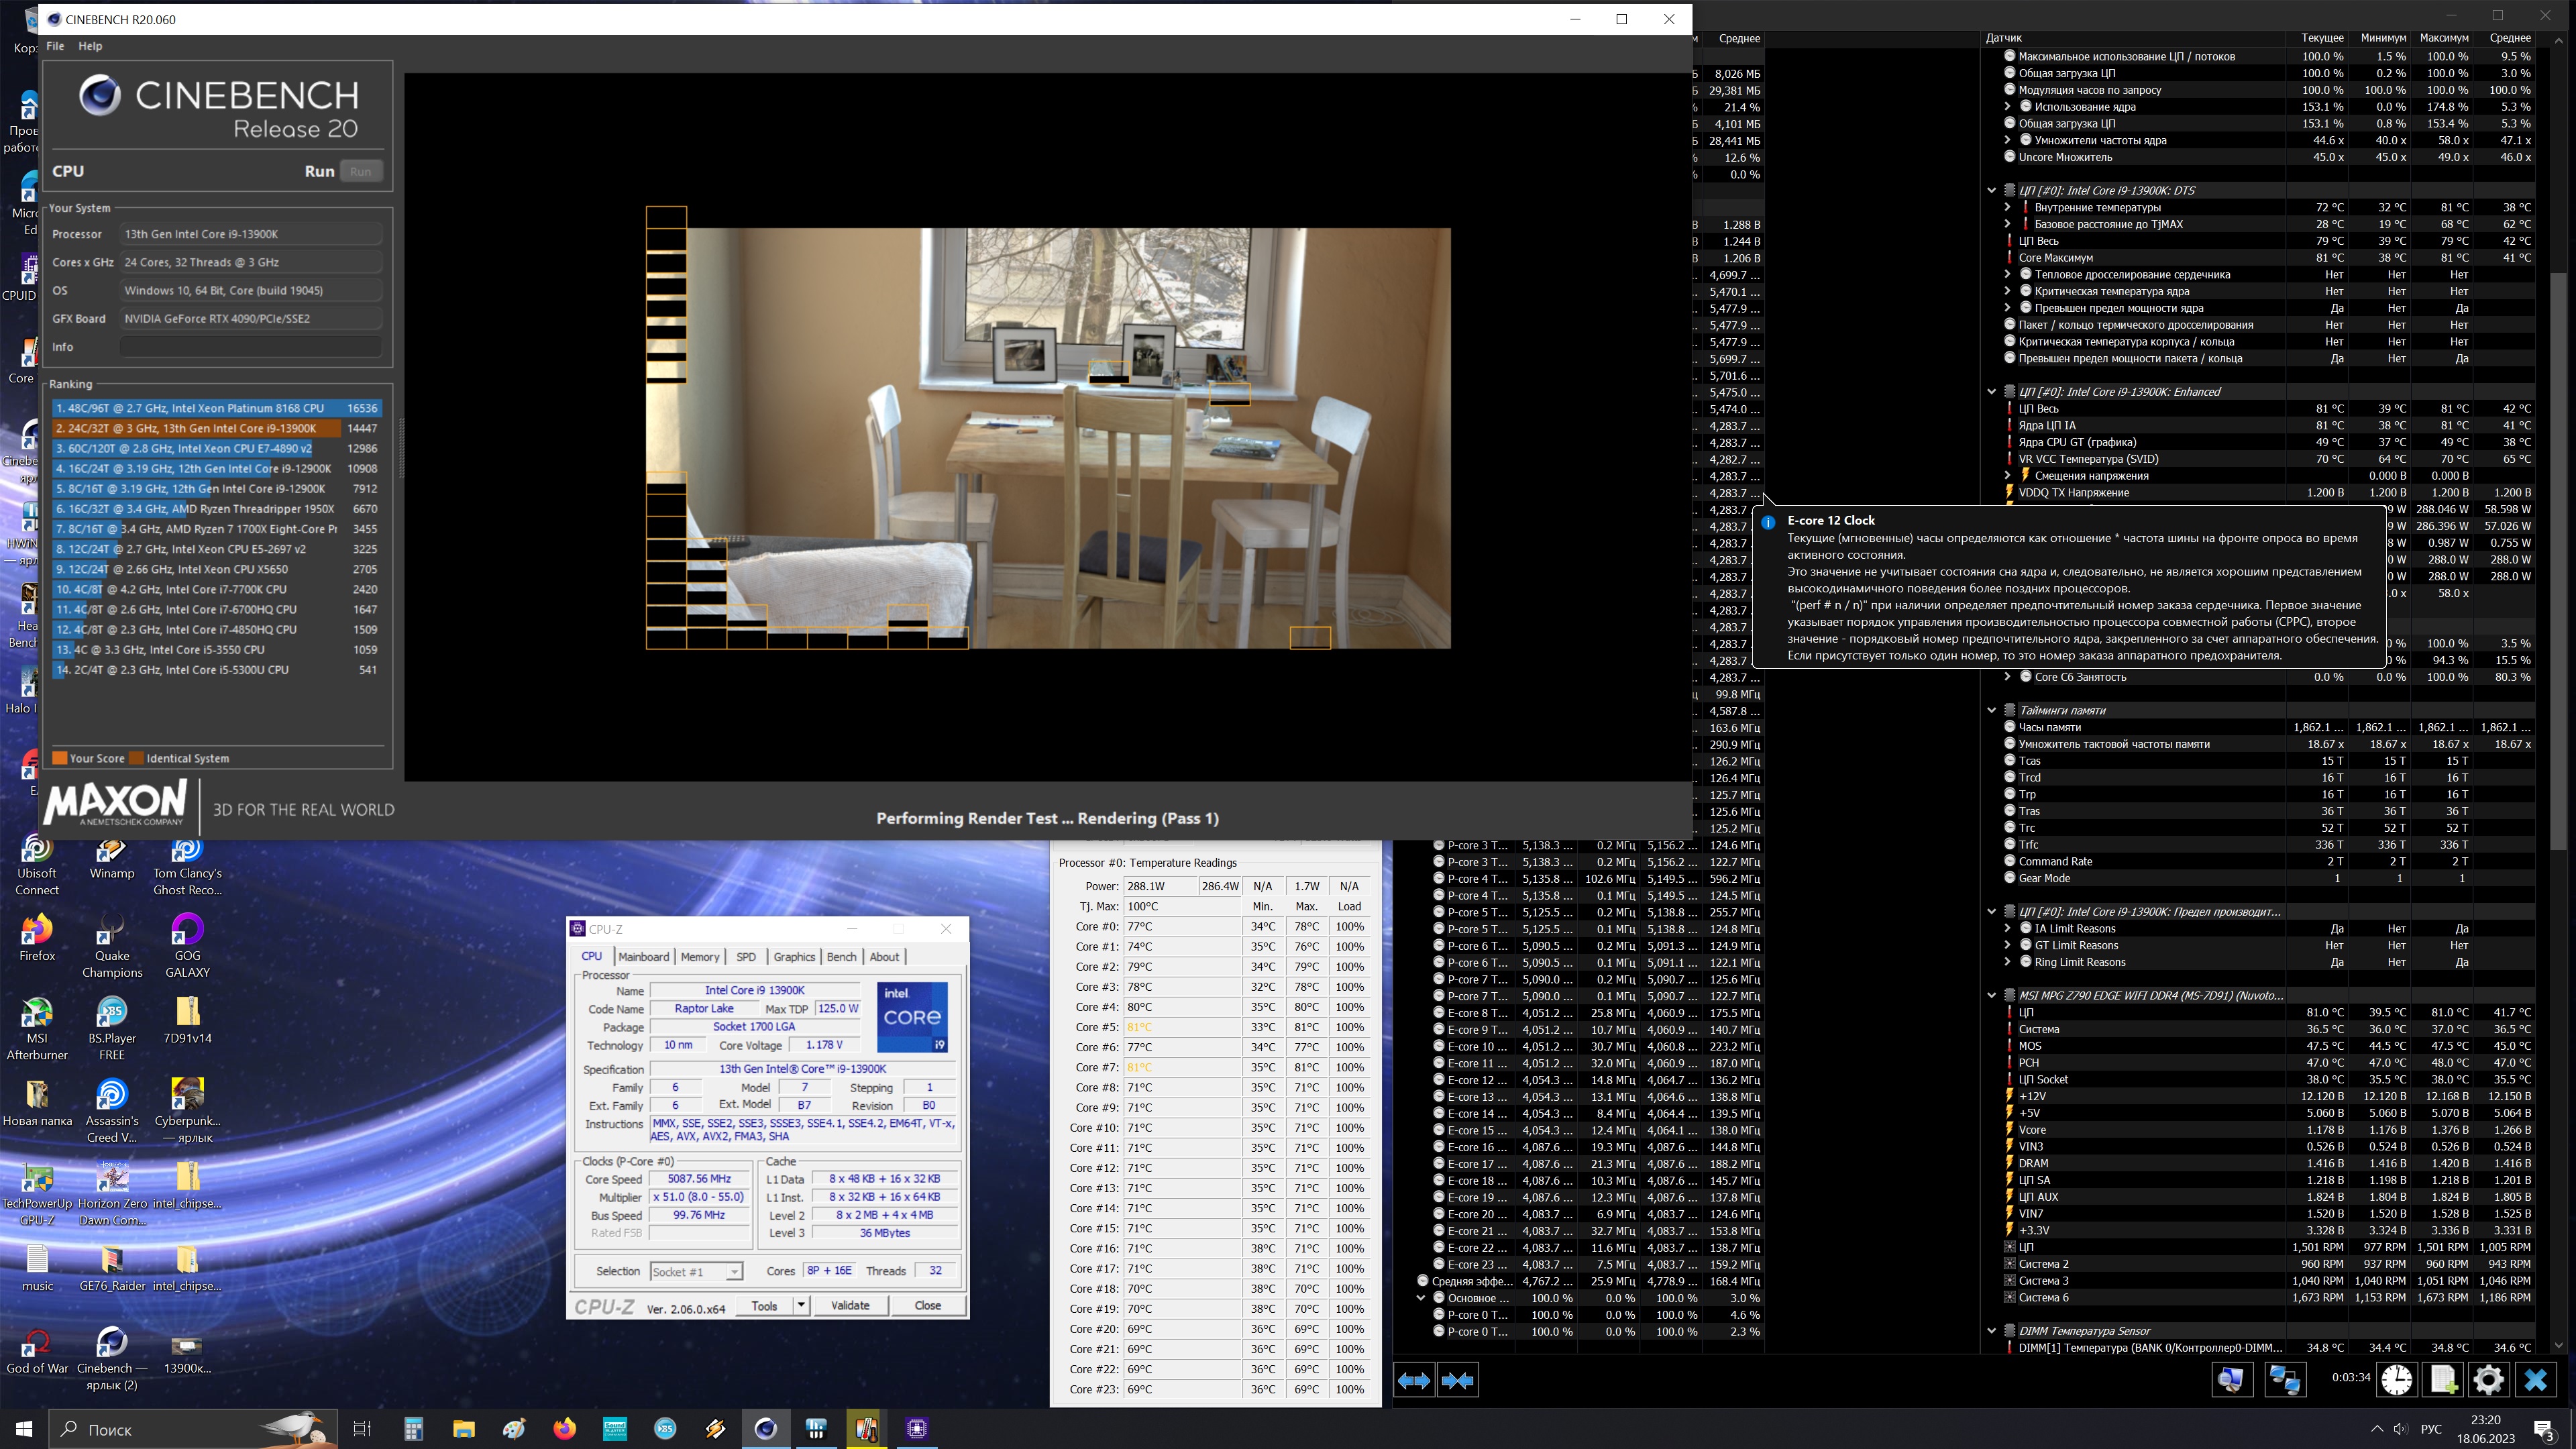The width and height of the screenshot is (2576, 1449).
Task: Open the CPU-Z Tools dropdown arrow
Action: coord(800,1305)
